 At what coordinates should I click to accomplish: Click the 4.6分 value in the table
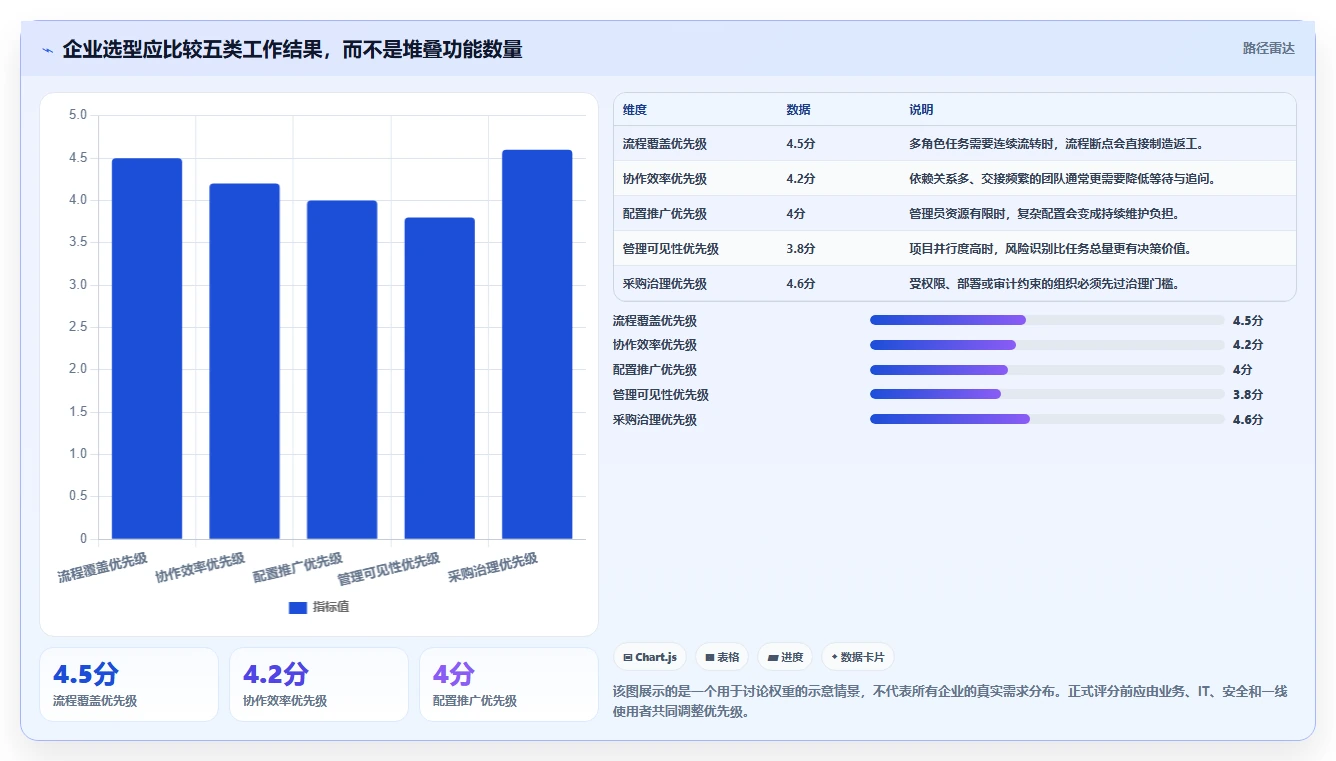[801, 284]
